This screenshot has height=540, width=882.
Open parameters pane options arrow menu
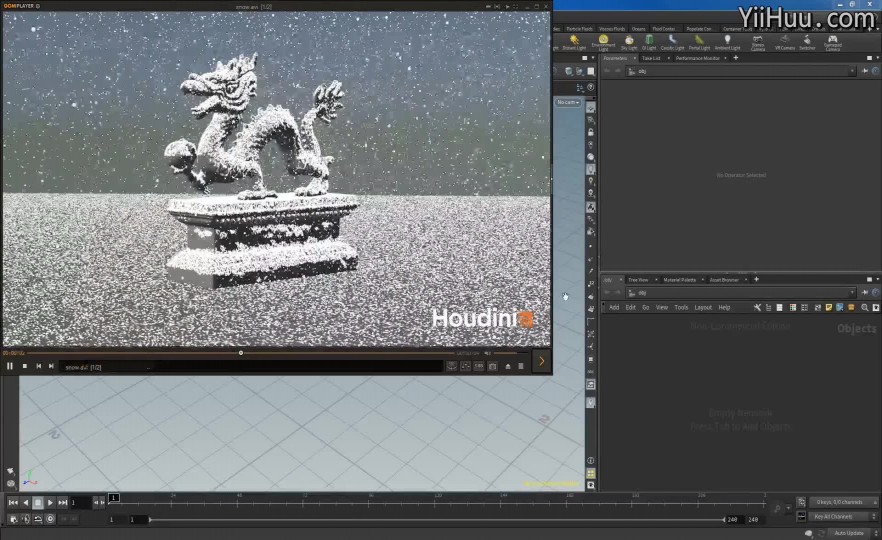pos(877,58)
